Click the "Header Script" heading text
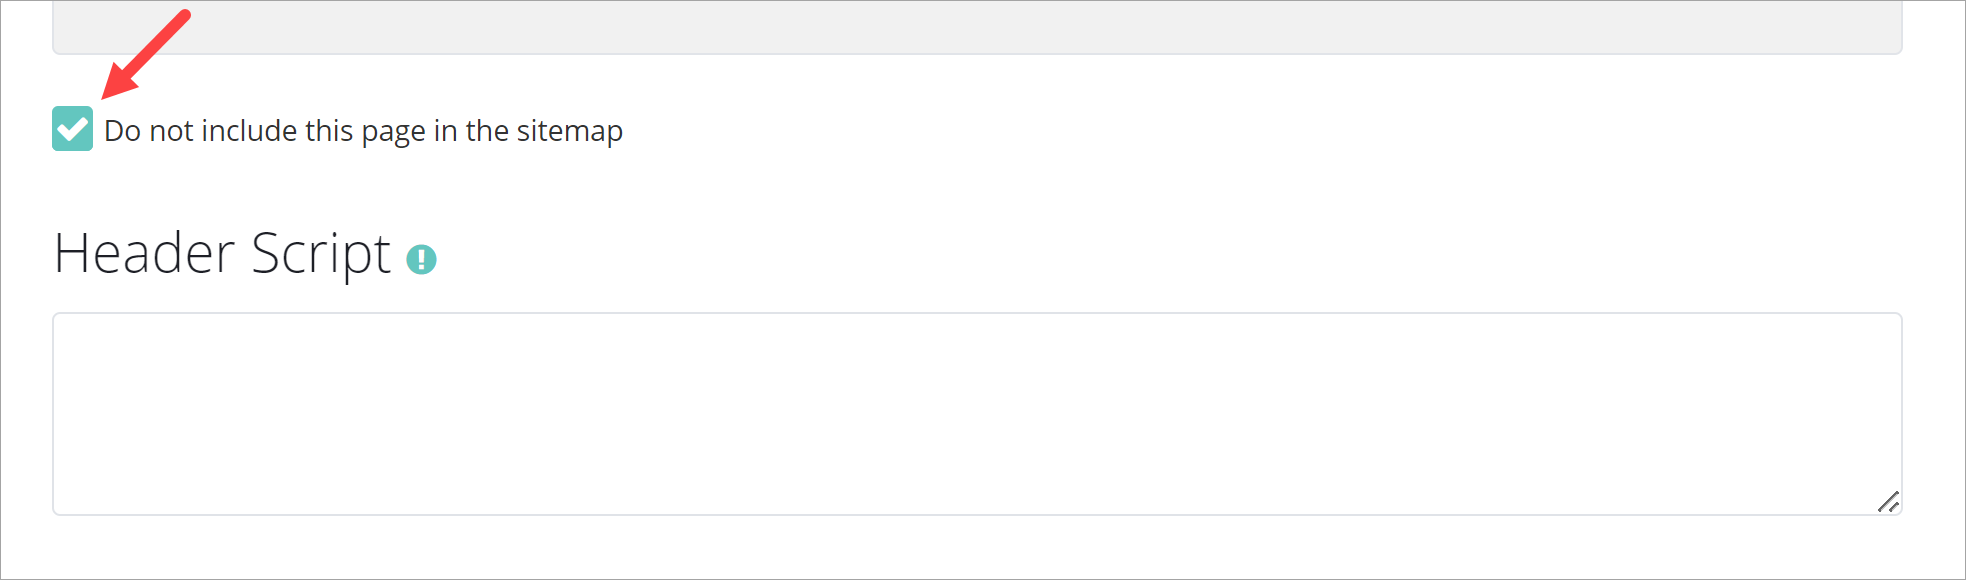Viewport: 1966px width, 580px height. (222, 253)
